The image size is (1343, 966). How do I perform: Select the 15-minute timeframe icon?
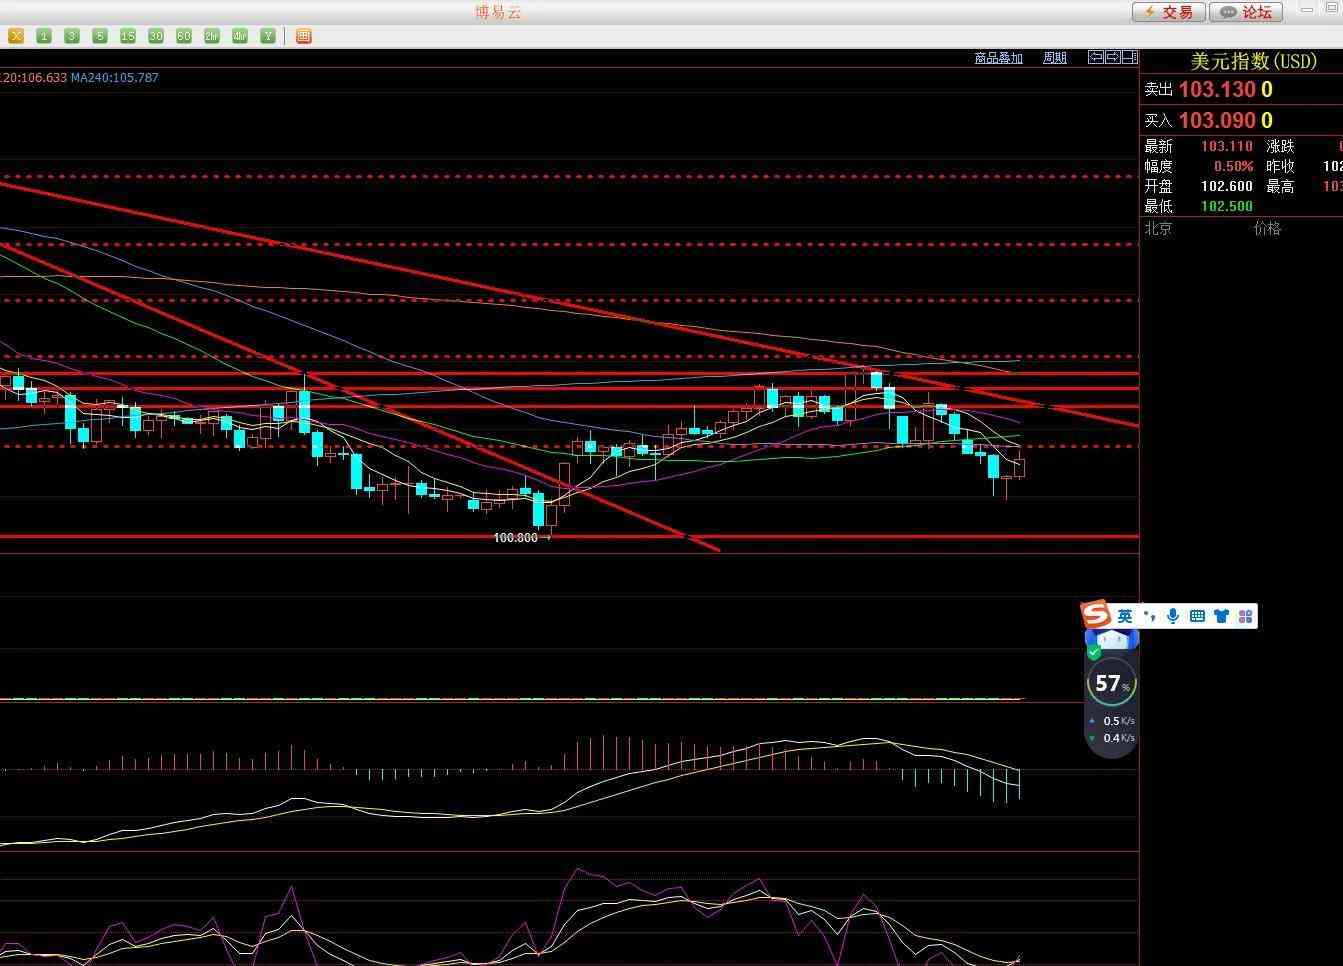[x=128, y=36]
